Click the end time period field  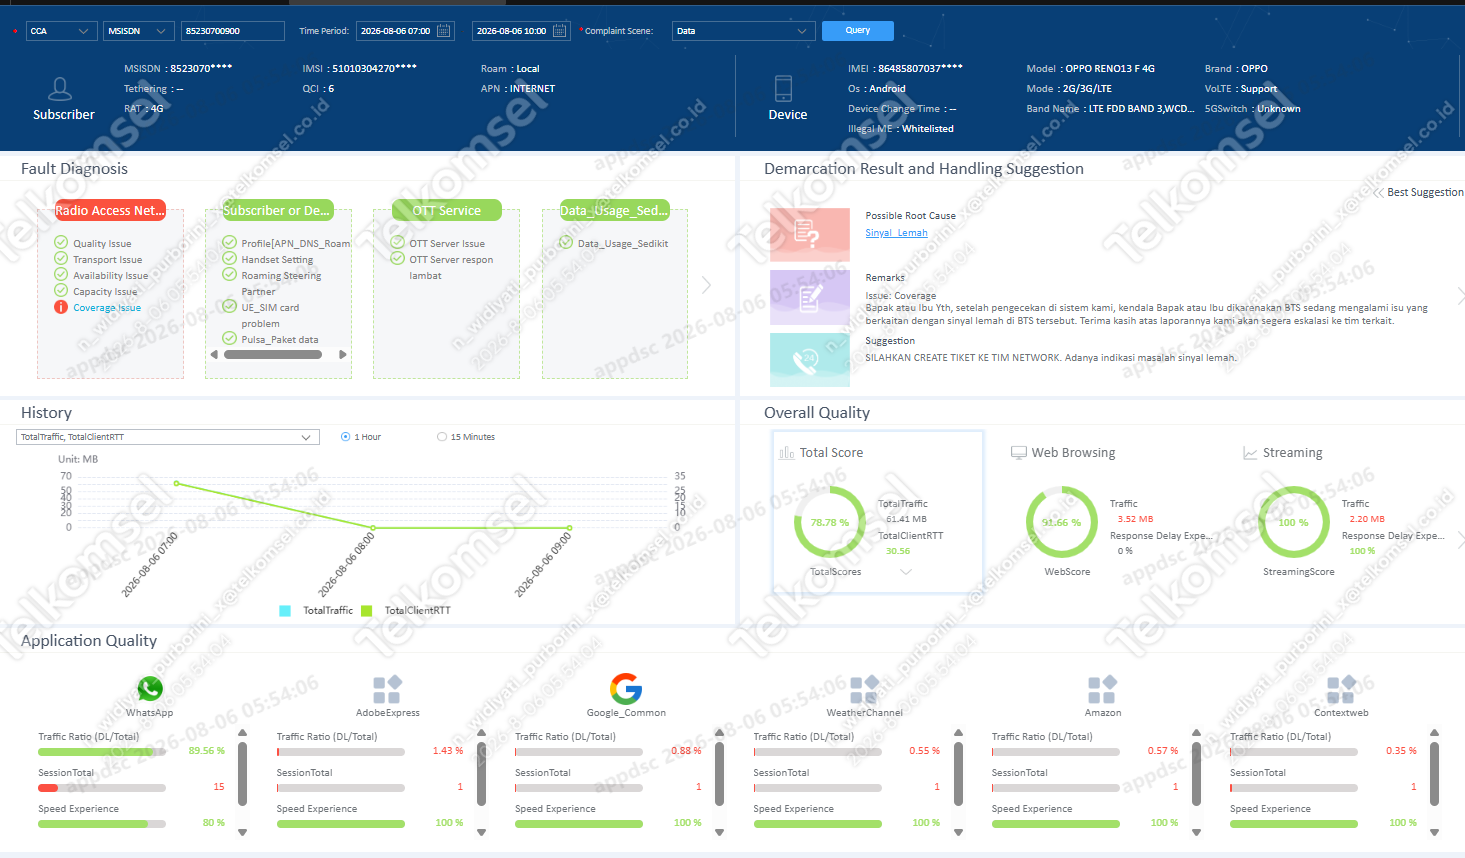[521, 31]
